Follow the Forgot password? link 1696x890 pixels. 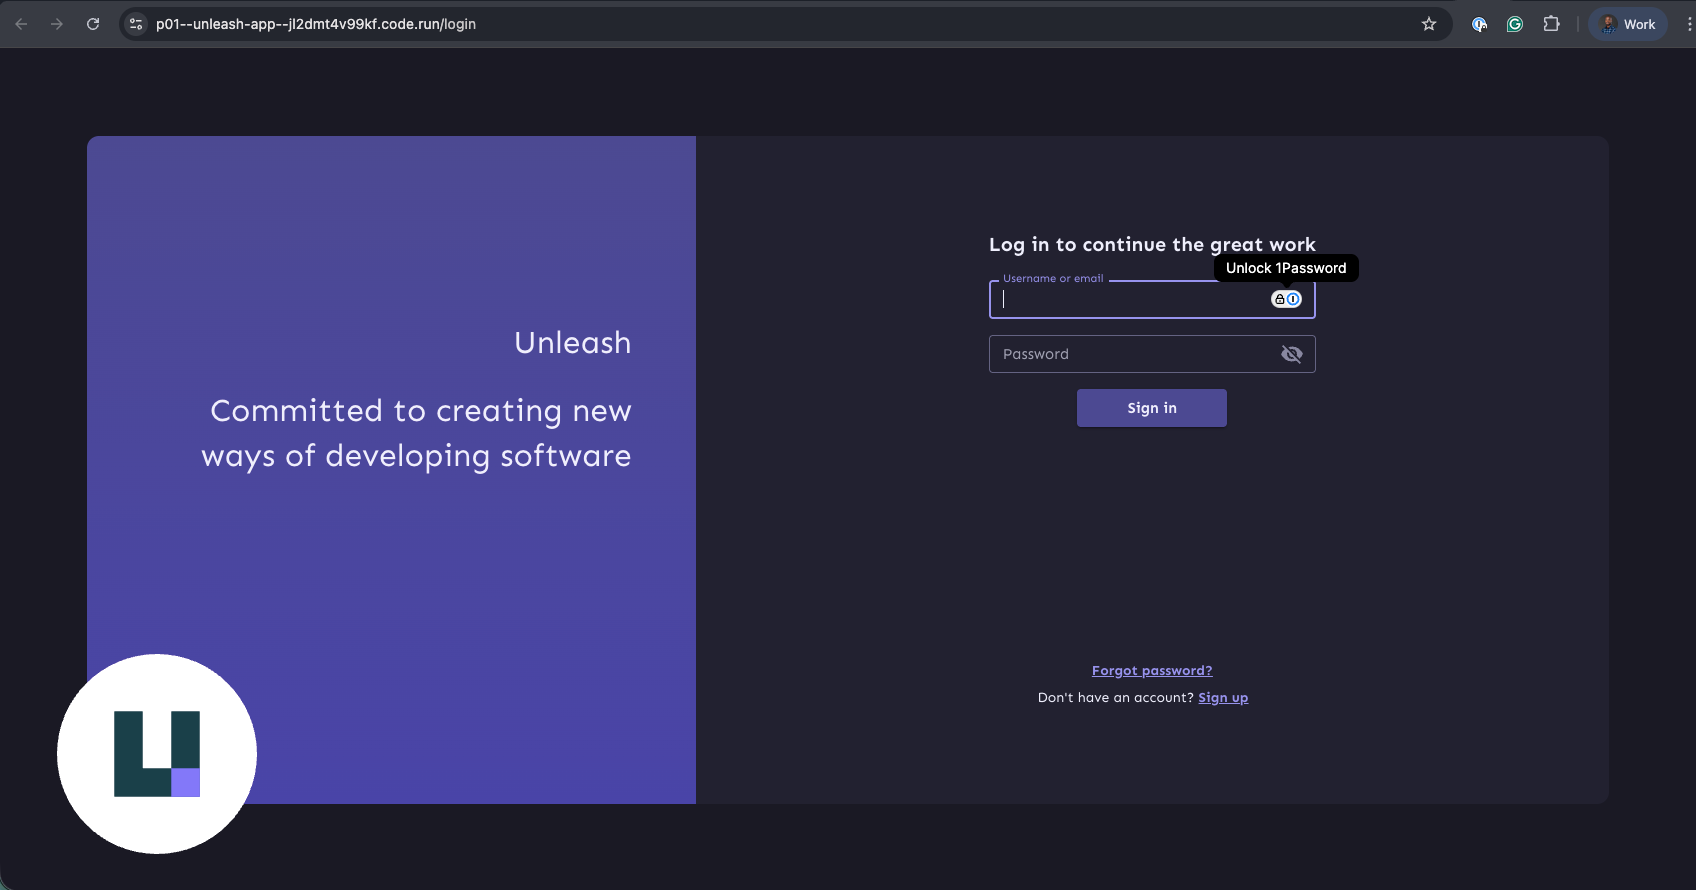point(1152,671)
